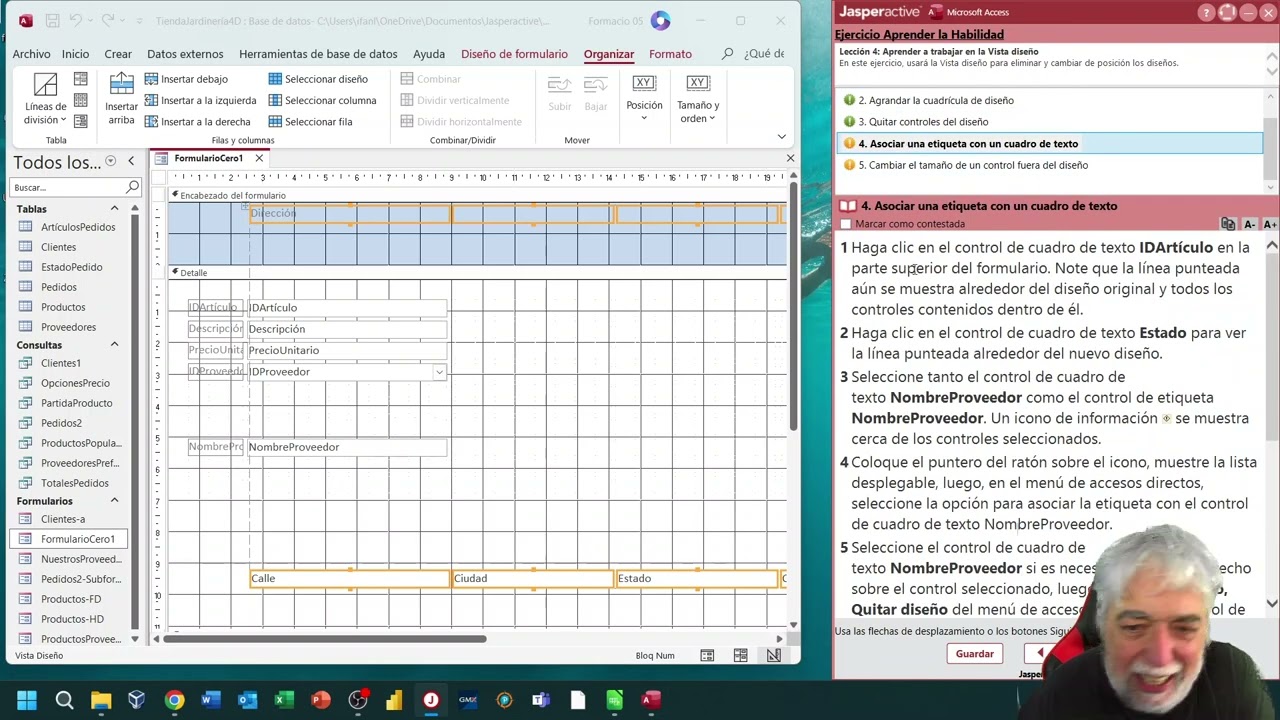This screenshot has width=1280, height=720.
Task: Click the Detalle section bar
Action: [477, 272]
